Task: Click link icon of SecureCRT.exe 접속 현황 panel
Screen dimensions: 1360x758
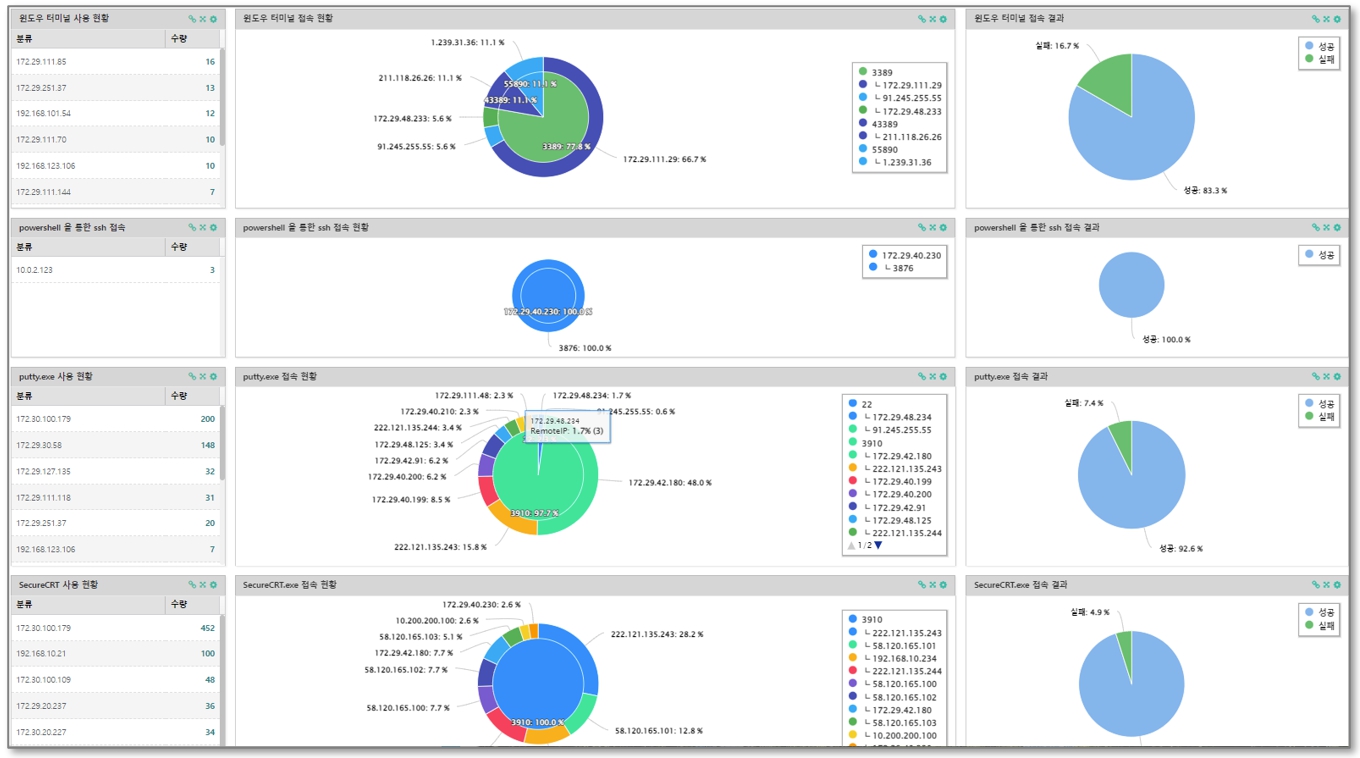Action: (922, 585)
